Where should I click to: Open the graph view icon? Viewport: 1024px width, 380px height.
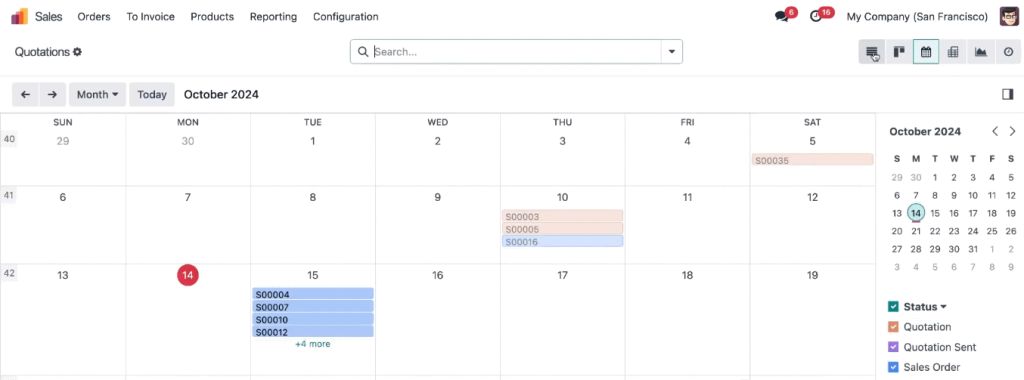click(980, 52)
